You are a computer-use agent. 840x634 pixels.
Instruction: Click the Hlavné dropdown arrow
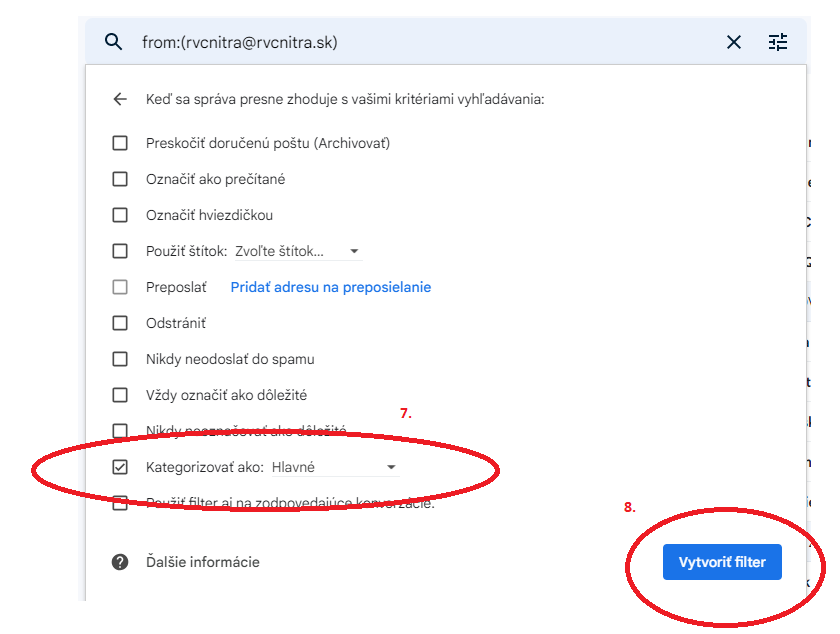tap(392, 467)
